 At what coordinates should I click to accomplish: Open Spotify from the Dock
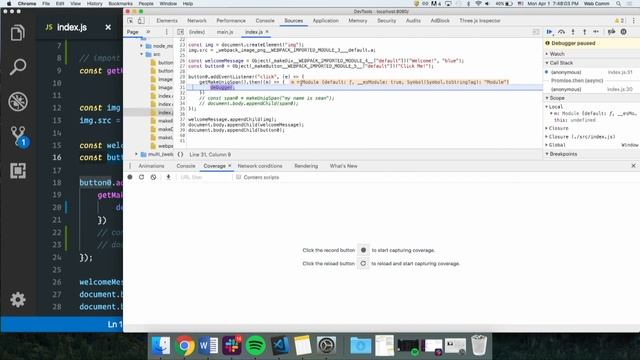pyautogui.click(x=256, y=345)
